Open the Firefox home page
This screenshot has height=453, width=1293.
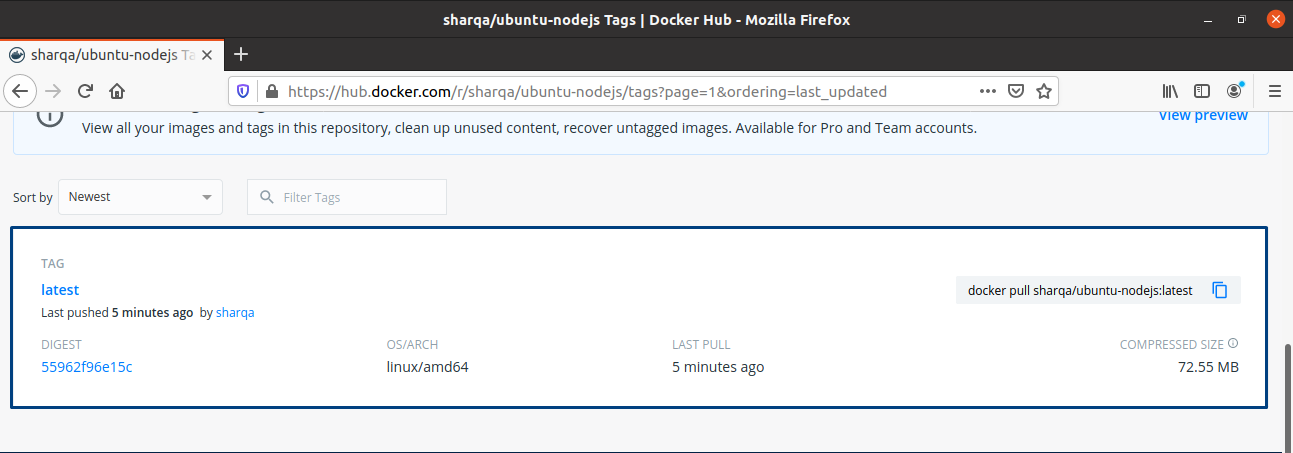click(117, 91)
